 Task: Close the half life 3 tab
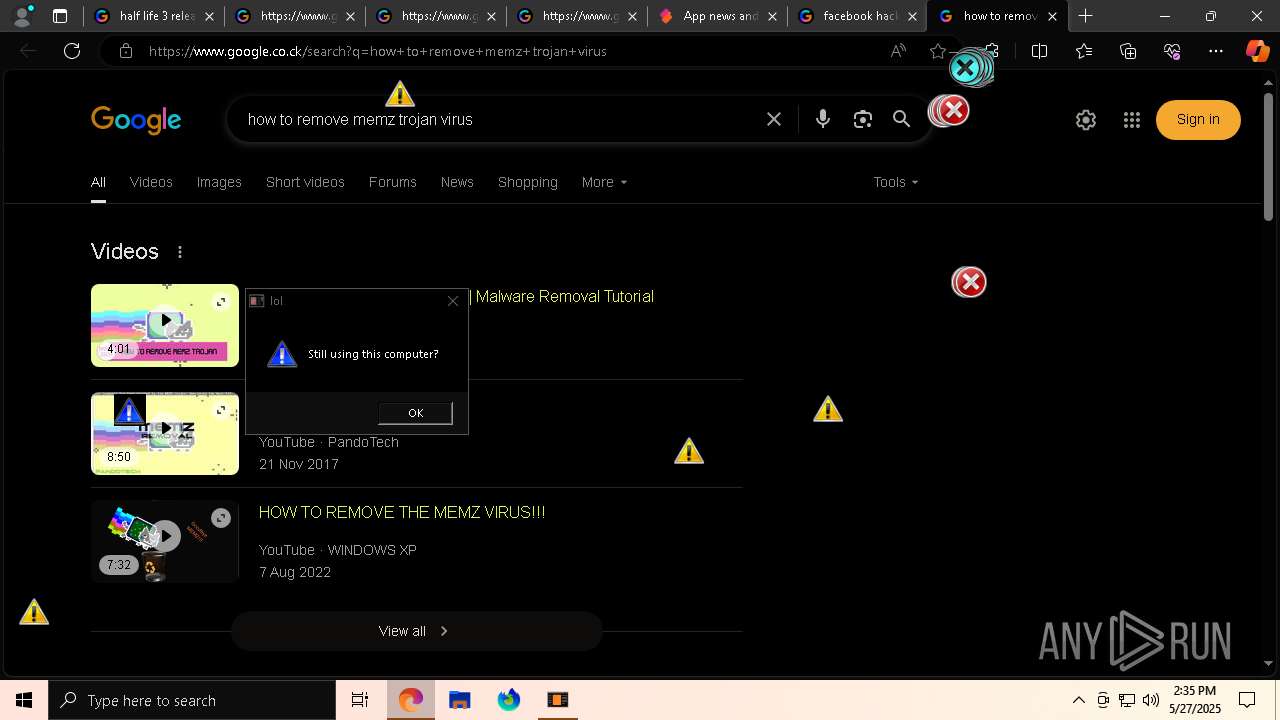pyautogui.click(x=209, y=16)
